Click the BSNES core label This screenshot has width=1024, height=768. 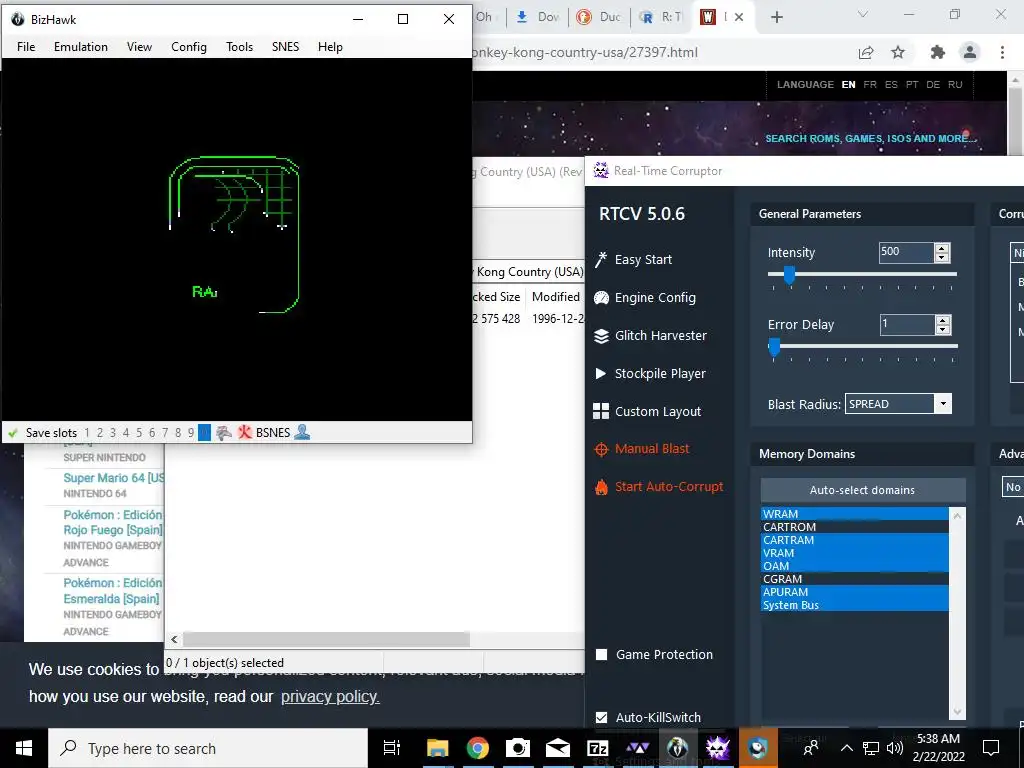[273, 432]
